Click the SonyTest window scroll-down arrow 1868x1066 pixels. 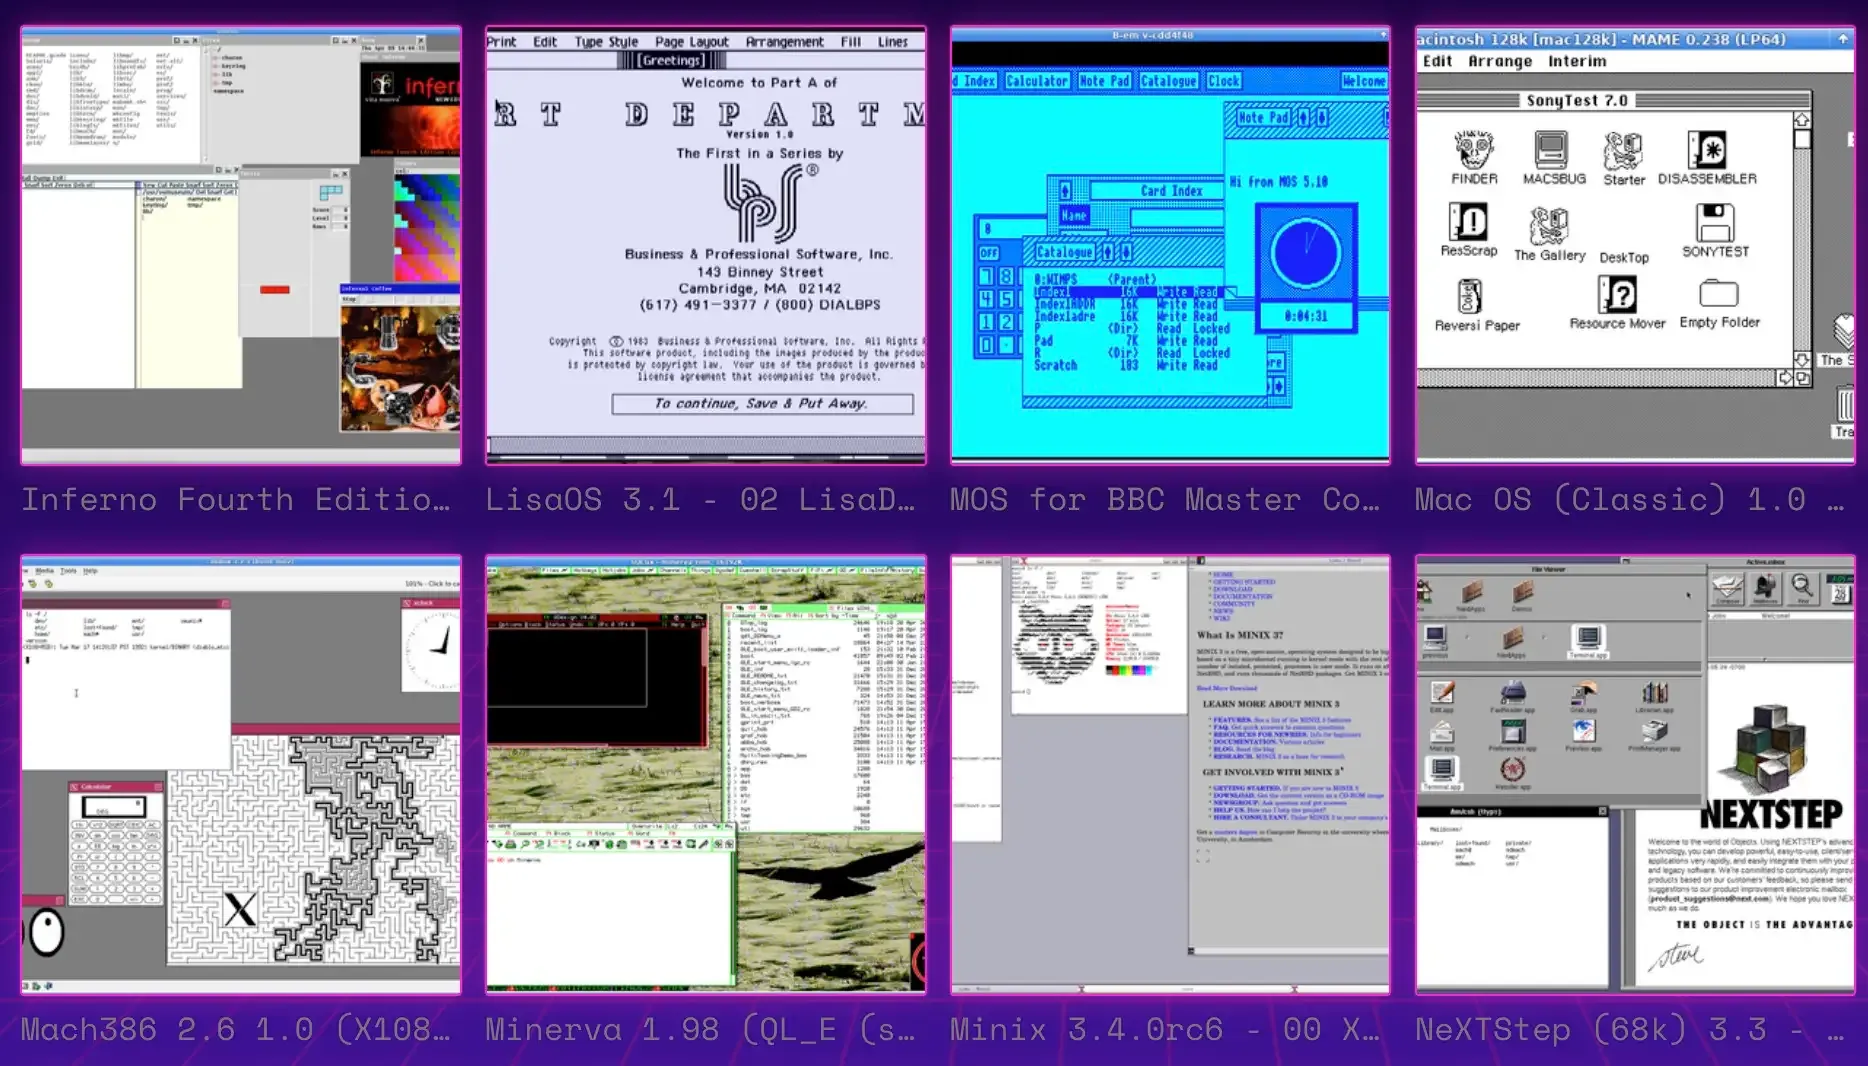(1802, 360)
